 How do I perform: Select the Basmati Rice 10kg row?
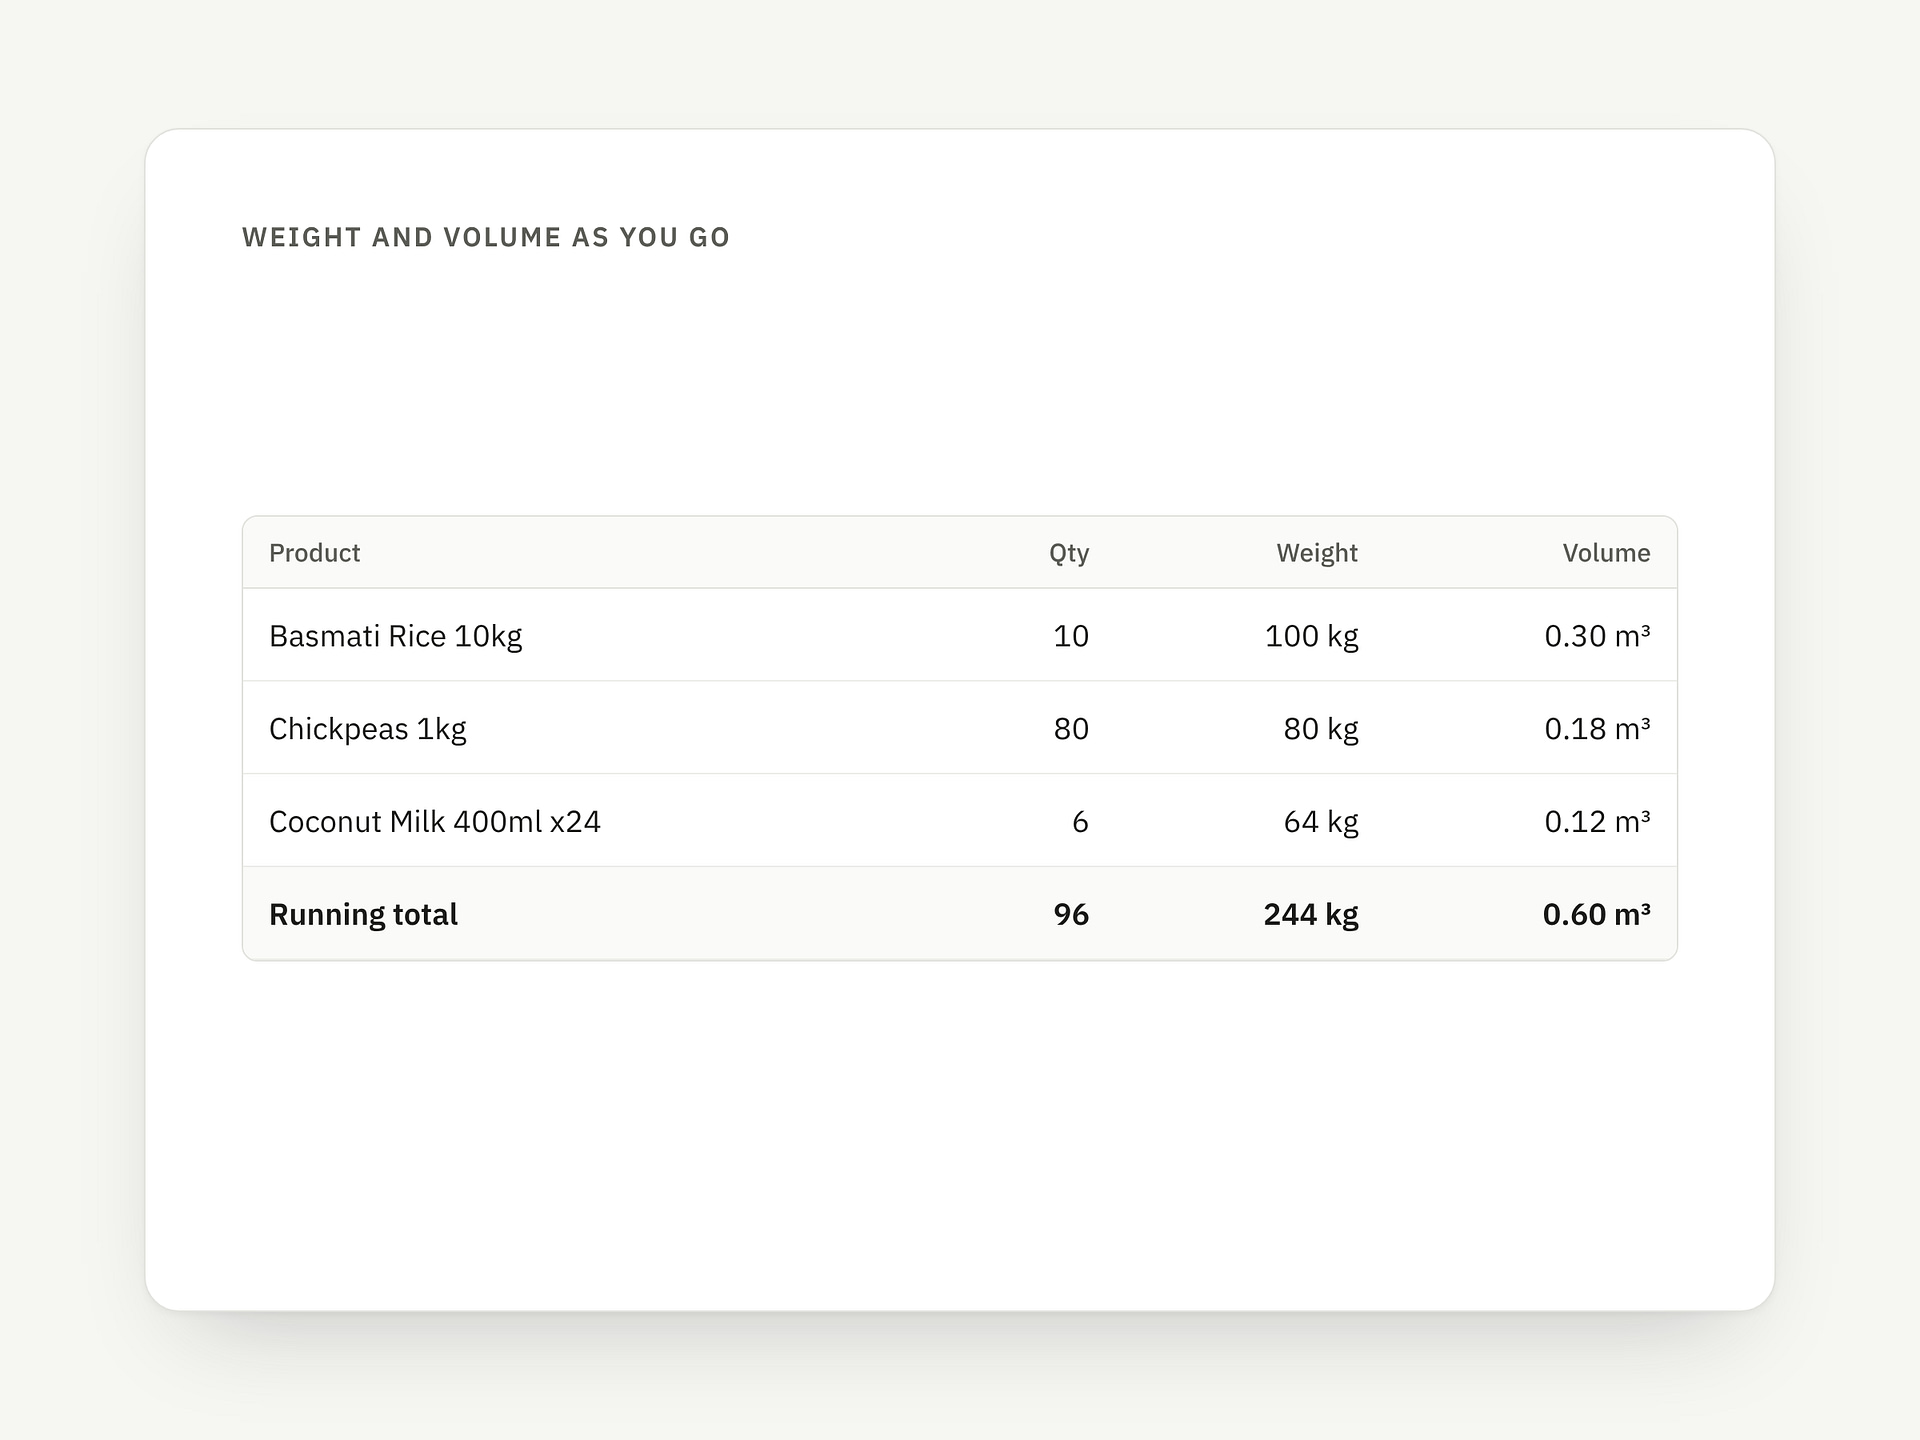pos(960,635)
